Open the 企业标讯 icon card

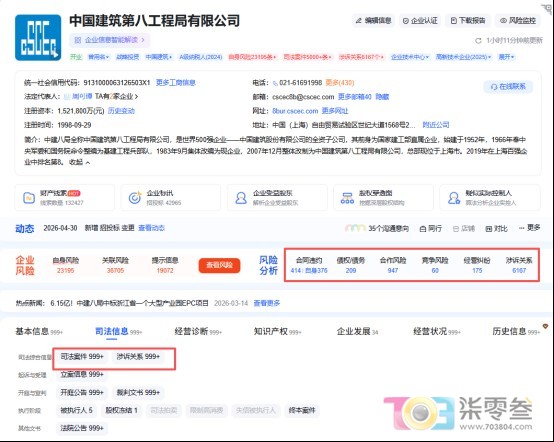pyautogui.click(x=171, y=198)
